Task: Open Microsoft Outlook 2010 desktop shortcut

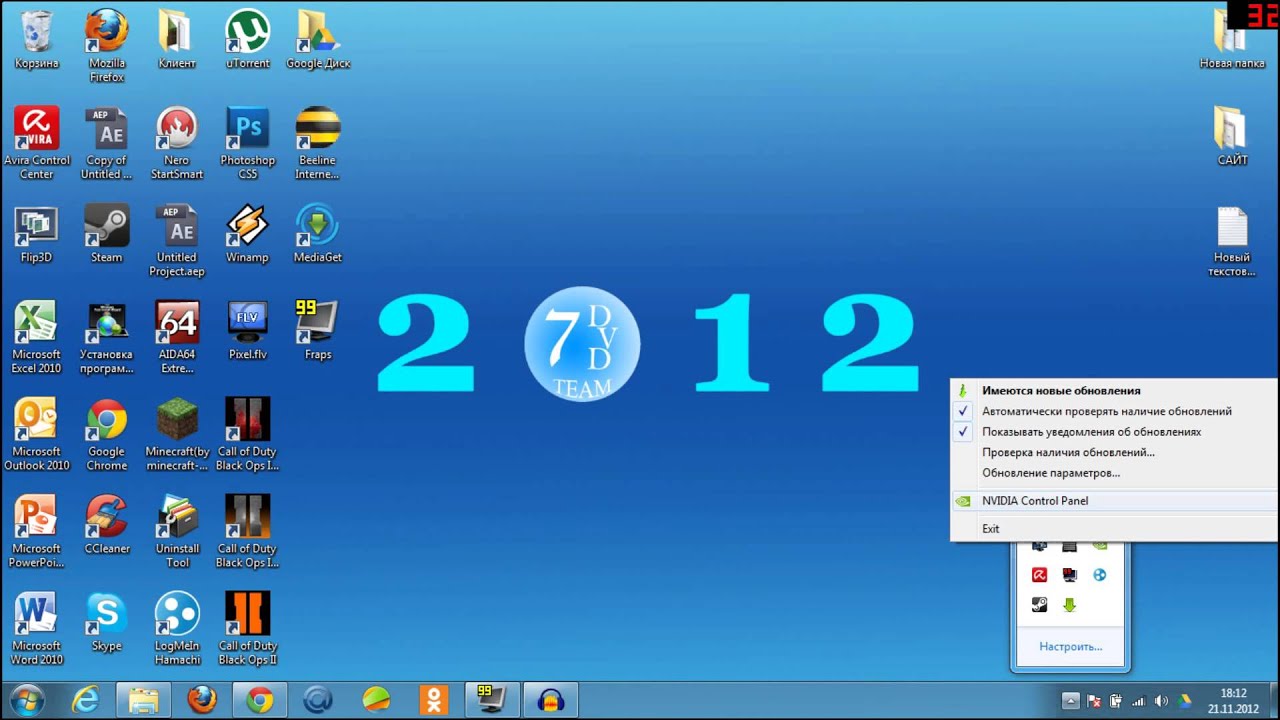Action: (x=37, y=434)
